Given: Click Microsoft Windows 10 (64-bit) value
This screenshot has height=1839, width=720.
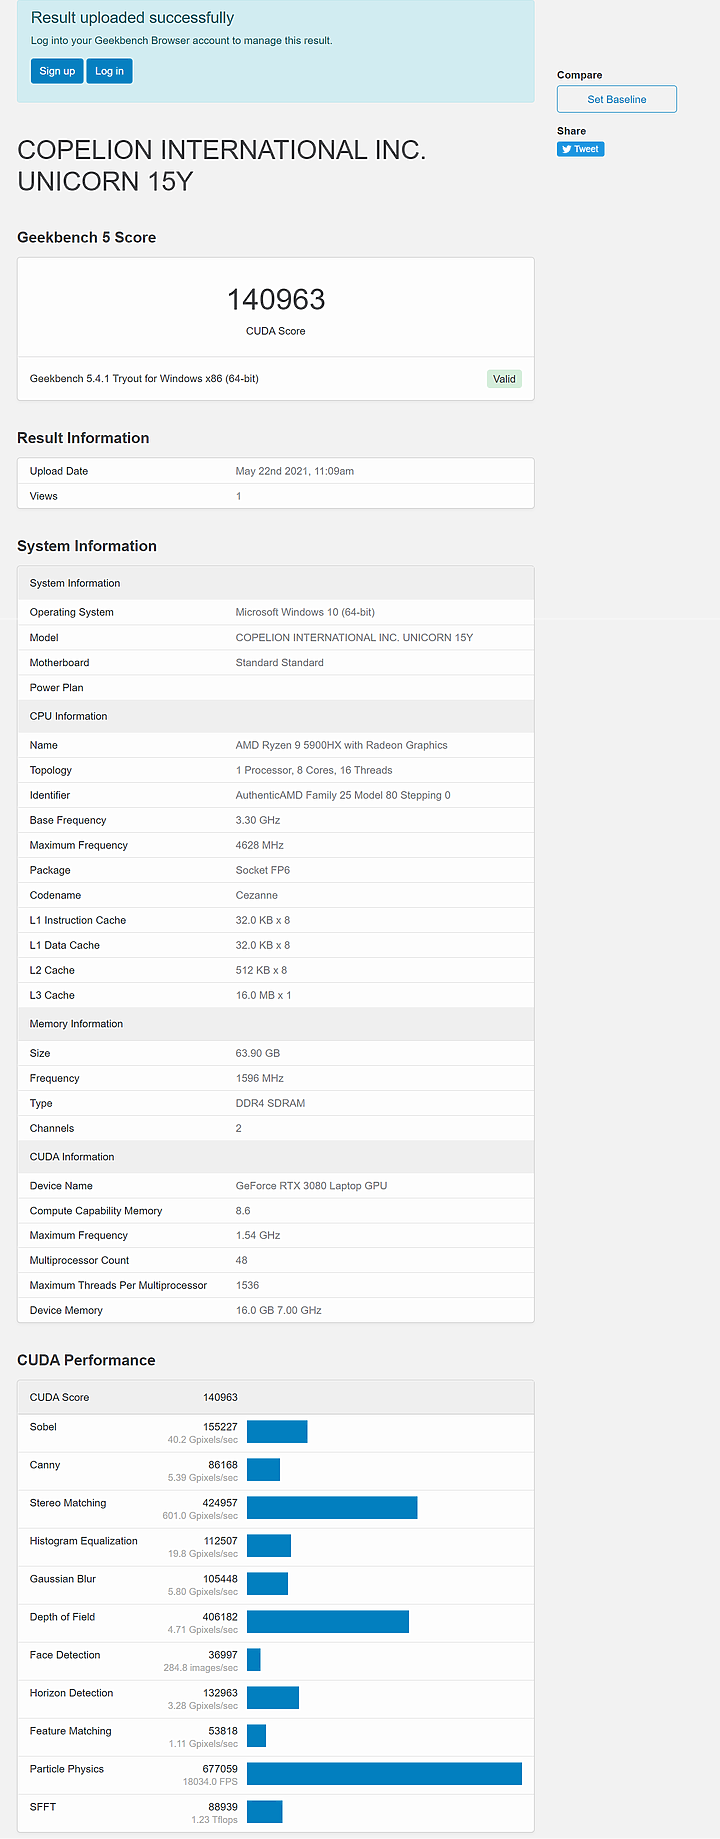Looking at the screenshot, I should pos(305,612).
